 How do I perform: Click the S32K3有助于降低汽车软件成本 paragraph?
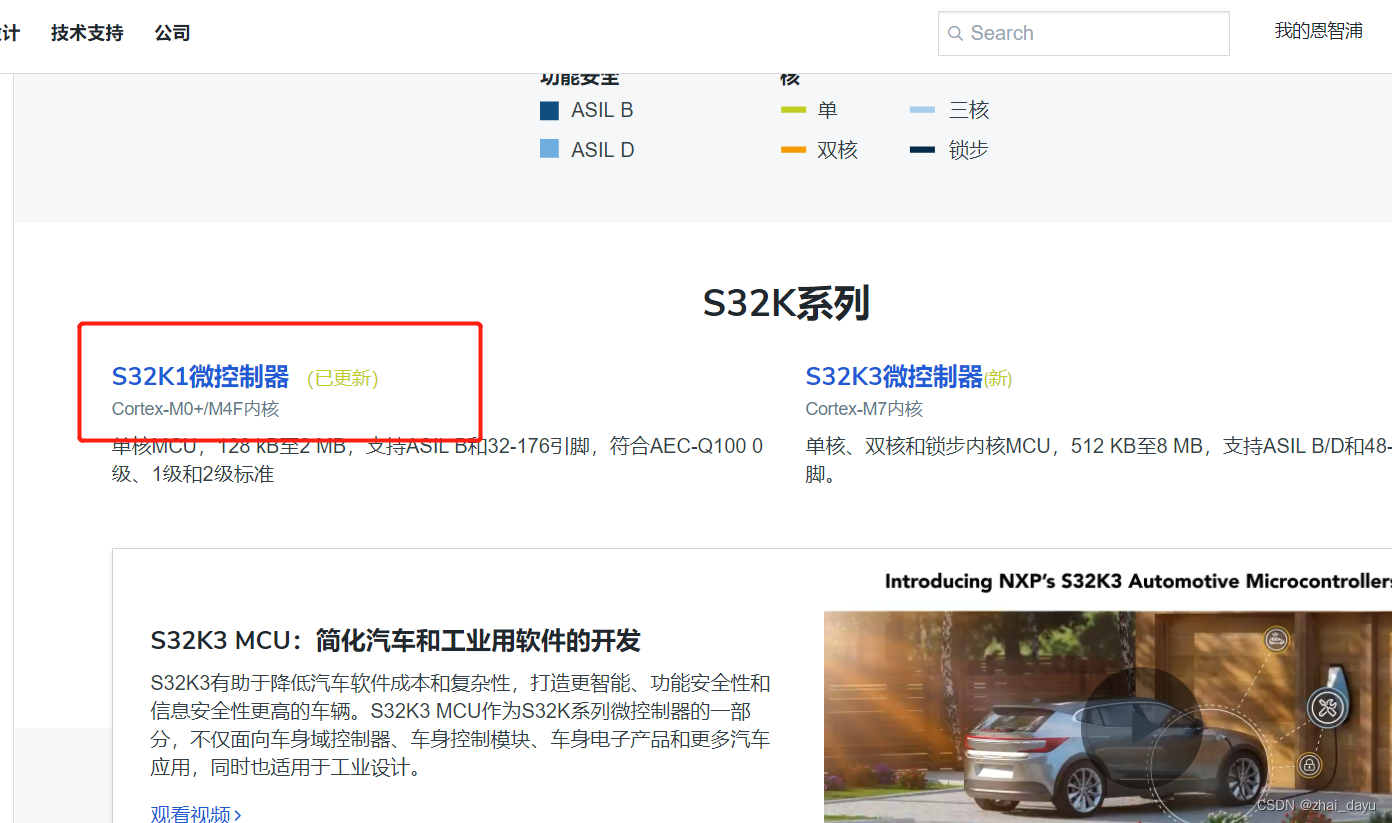click(x=460, y=726)
